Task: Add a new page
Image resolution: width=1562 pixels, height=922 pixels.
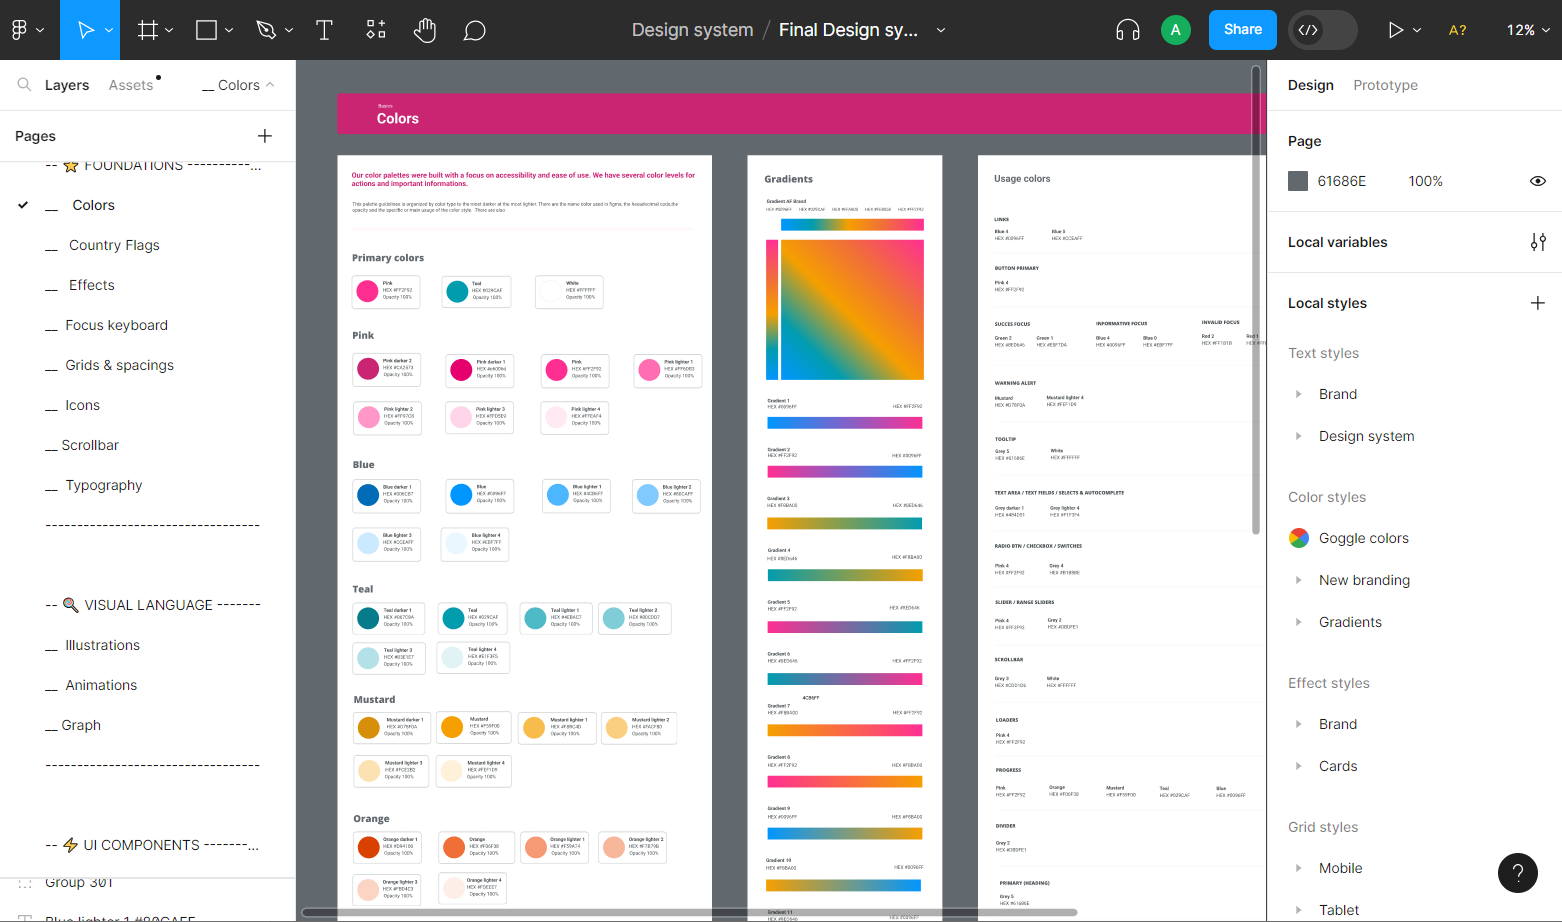Action: [265, 136]
